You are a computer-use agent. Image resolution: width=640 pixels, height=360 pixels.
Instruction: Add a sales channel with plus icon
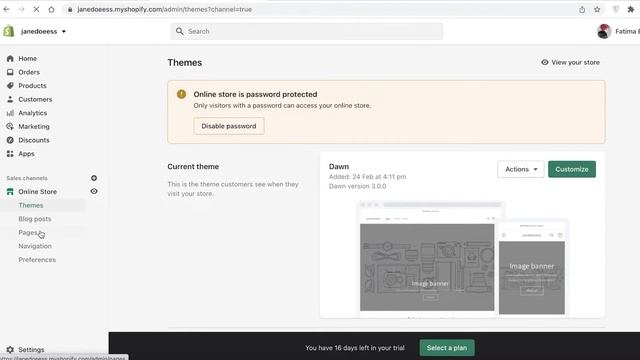tap(94, 178)
